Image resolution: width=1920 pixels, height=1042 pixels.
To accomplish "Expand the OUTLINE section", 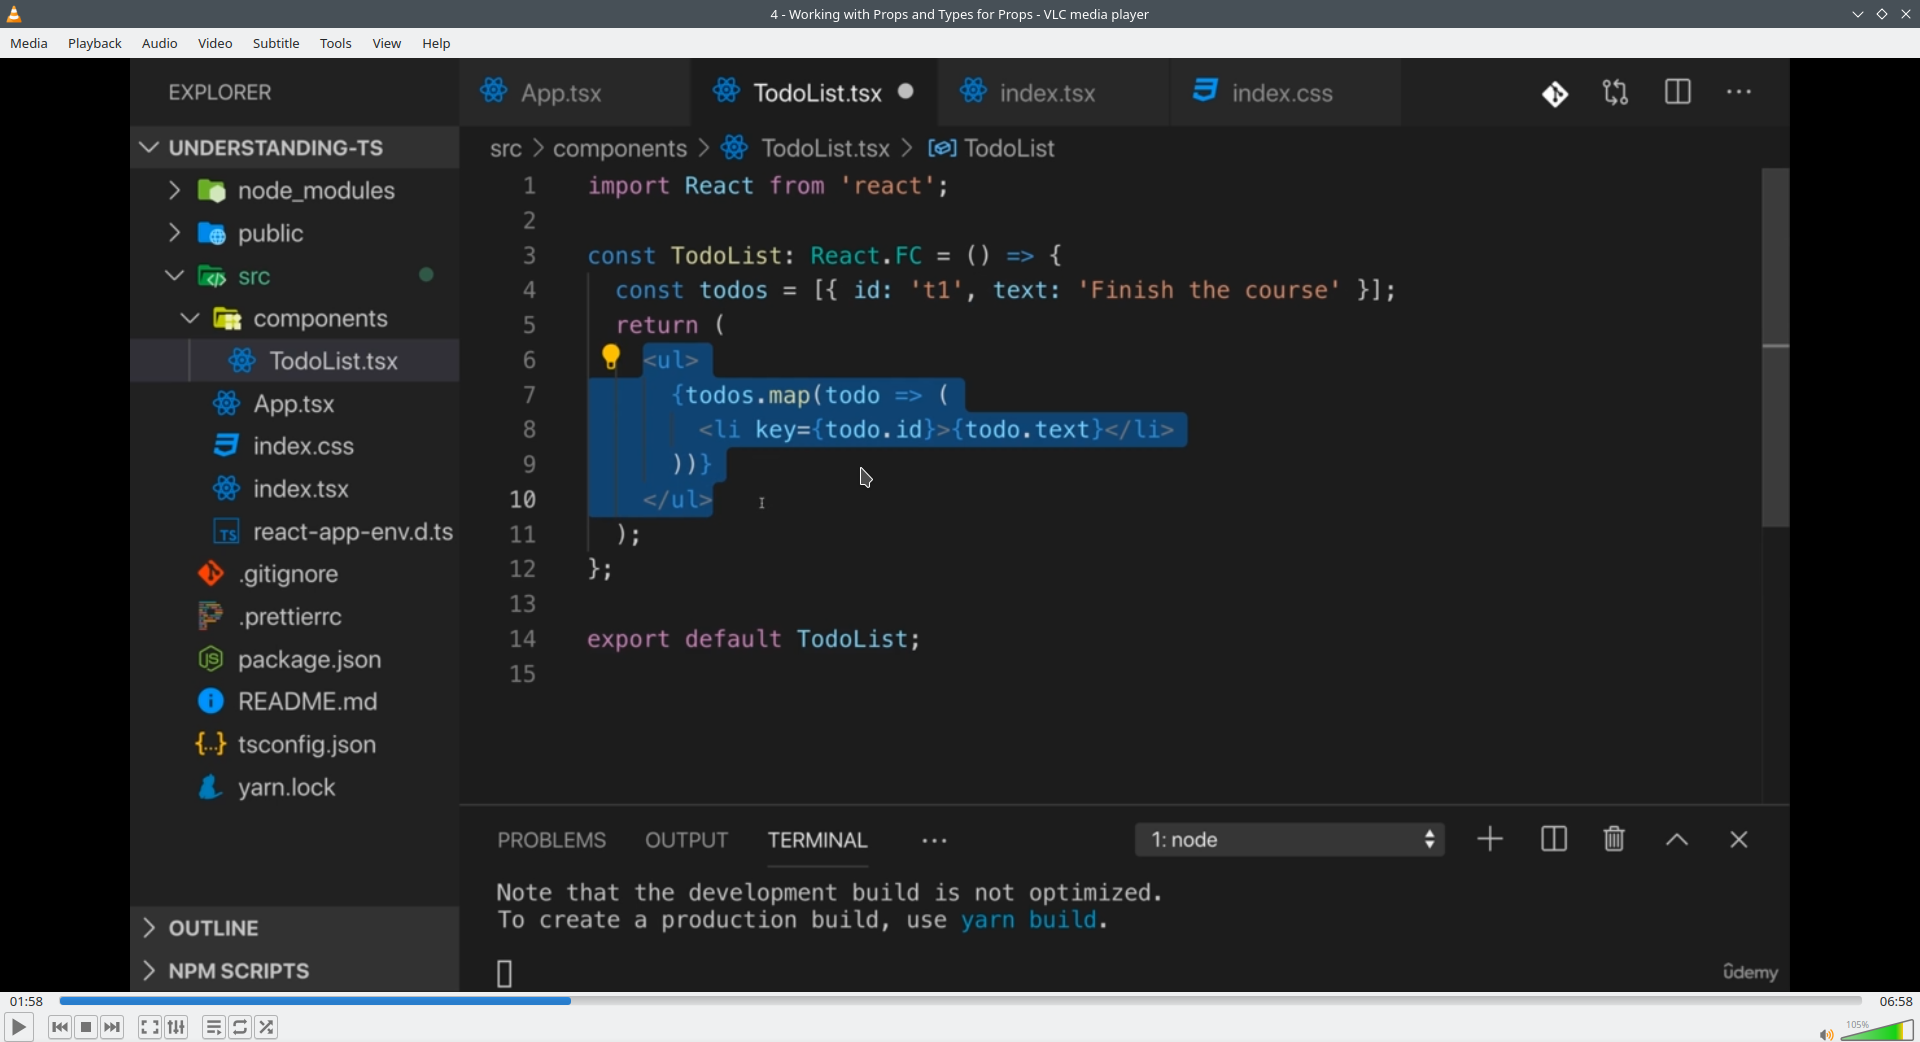I will click(295, 928).
